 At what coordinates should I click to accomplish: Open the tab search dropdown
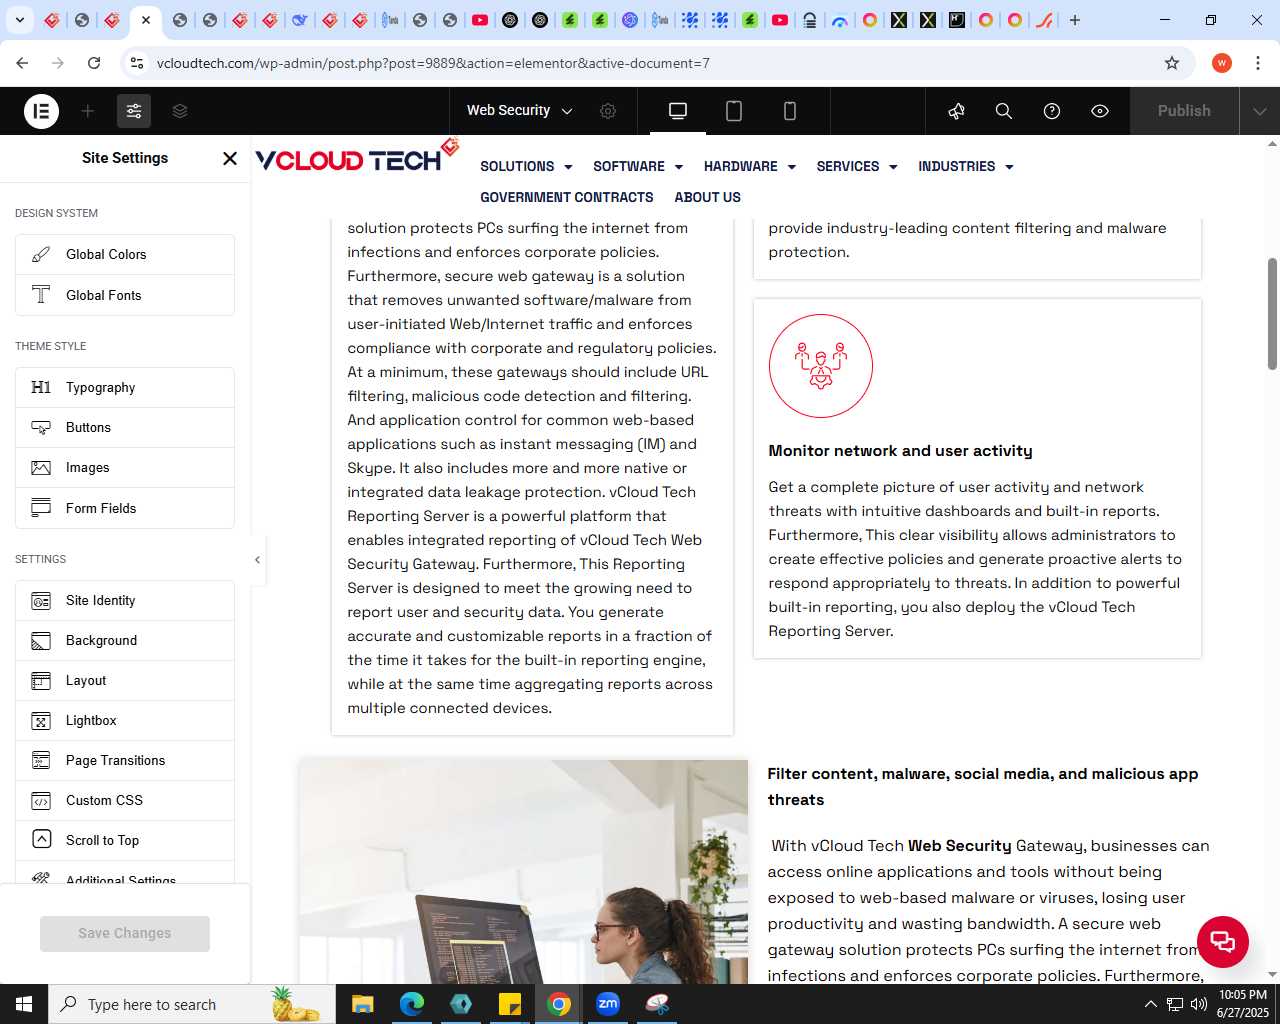pyautogui.click(x=19, y=20)
